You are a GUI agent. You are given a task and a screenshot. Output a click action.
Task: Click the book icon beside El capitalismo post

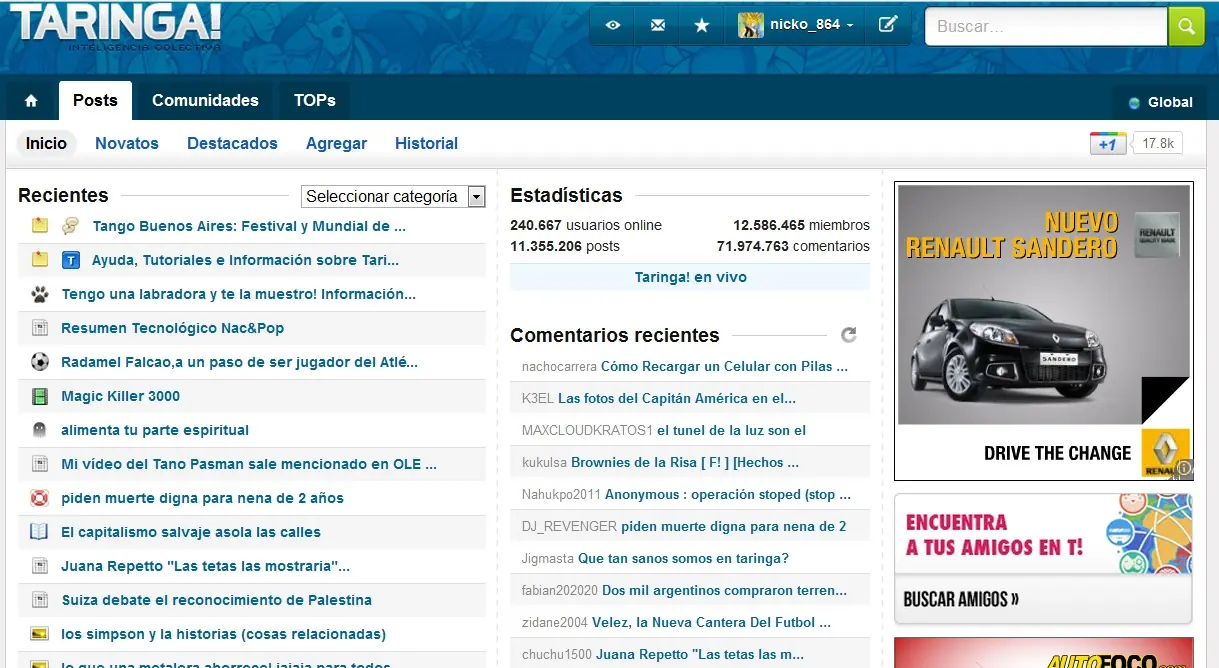(x=40, y=532)
